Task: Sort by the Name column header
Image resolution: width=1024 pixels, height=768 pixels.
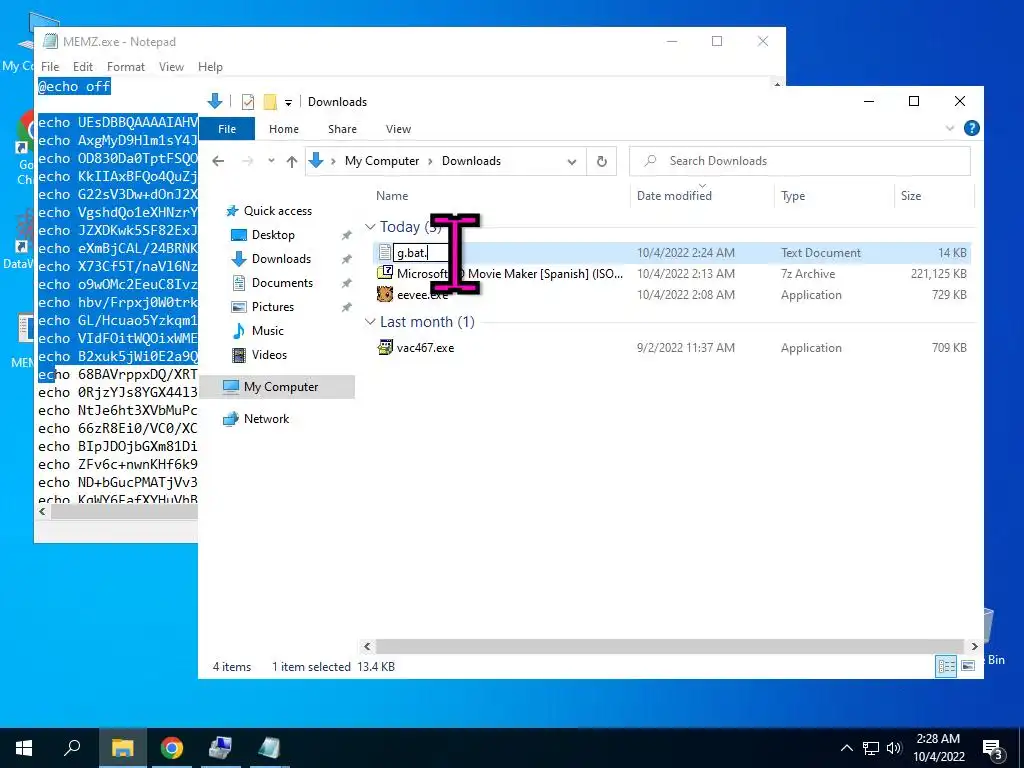Action: (x=392, y=196)
